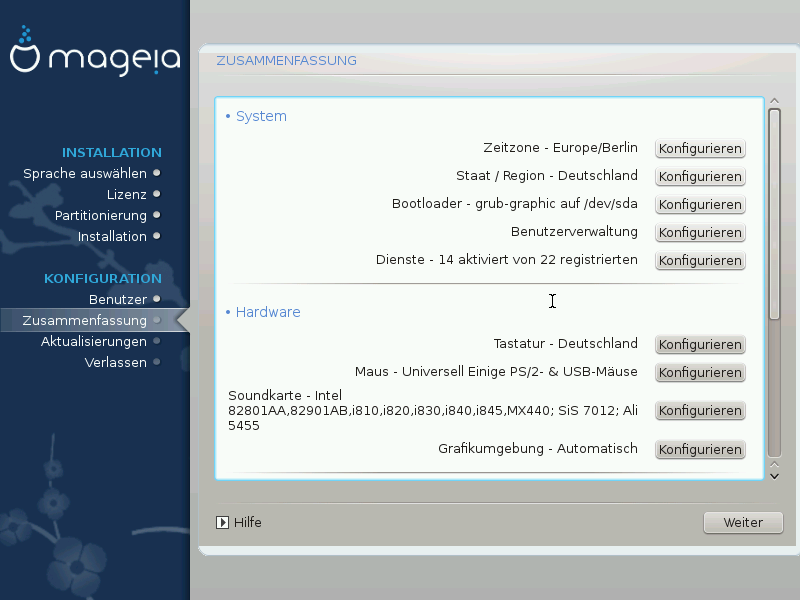Select the Verlassen step in sidebar
The height and width of the screenshot is (600, 800).
pos(115,362)
